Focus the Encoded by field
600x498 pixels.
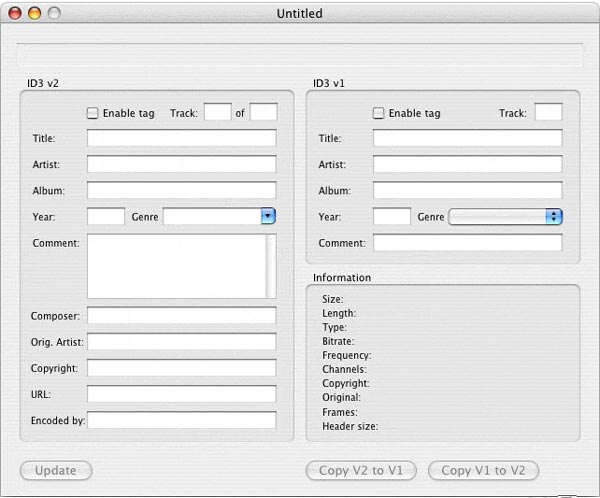[x=181, y=420]
